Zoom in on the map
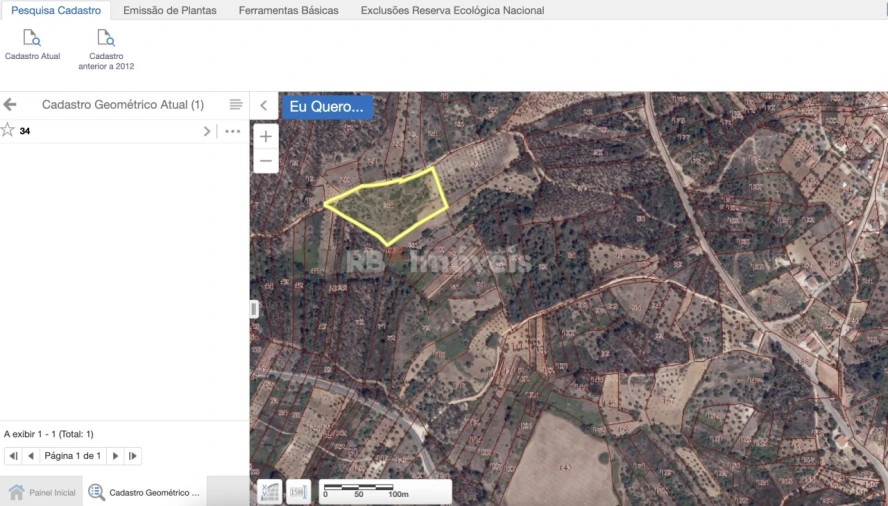The width and height of the screenshot is (888, 506). point(266,137)
